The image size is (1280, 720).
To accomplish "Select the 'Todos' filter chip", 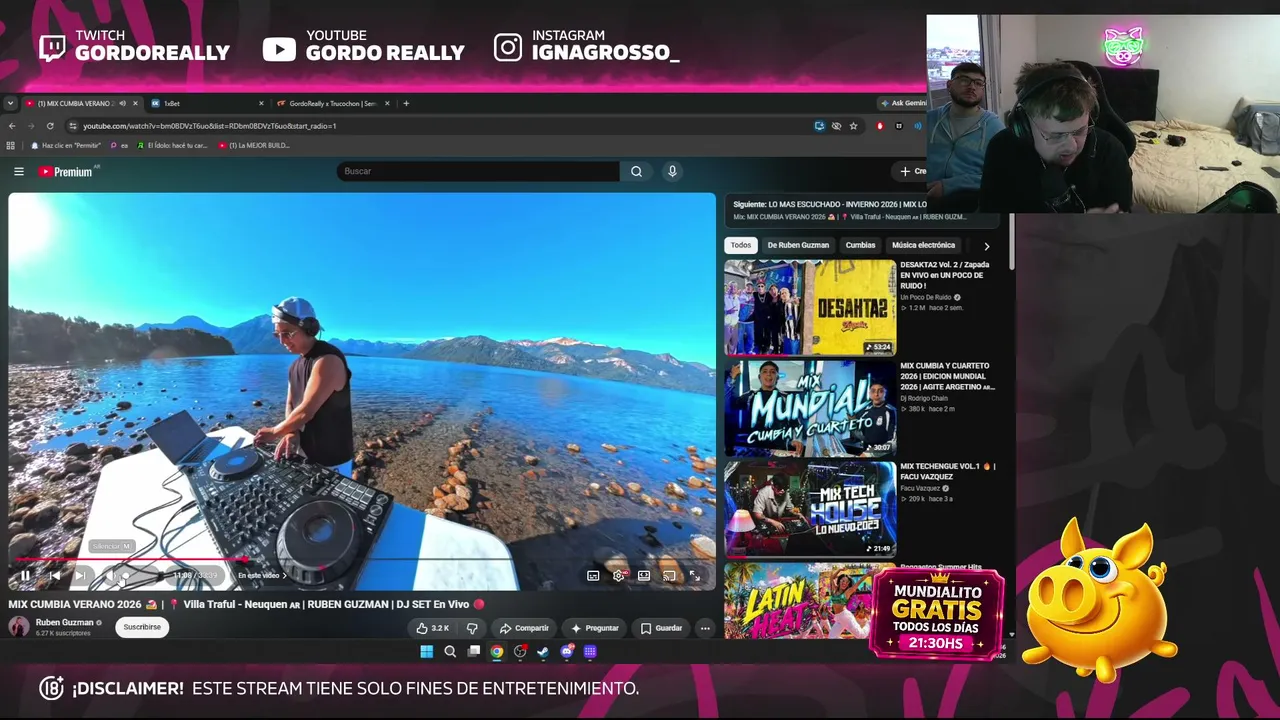I will [741, 245].
